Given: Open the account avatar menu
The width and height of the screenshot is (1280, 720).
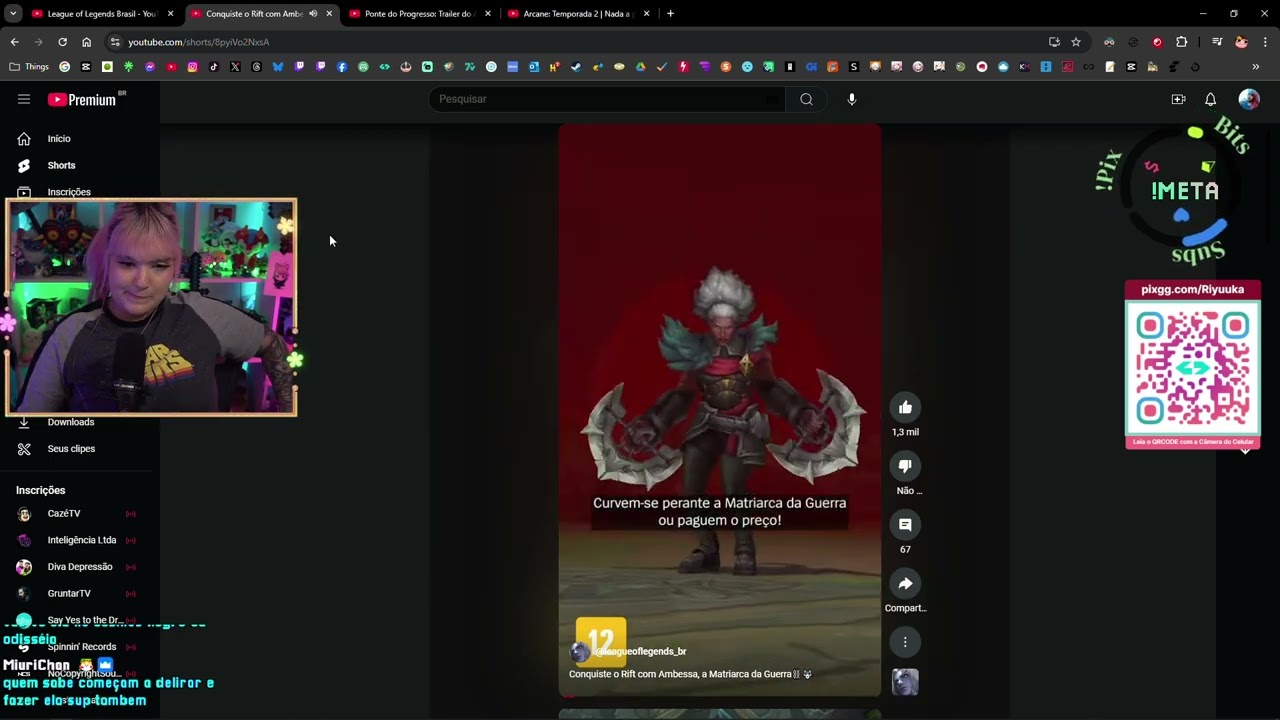Looking at the screenshot, I should (1249, 99).
